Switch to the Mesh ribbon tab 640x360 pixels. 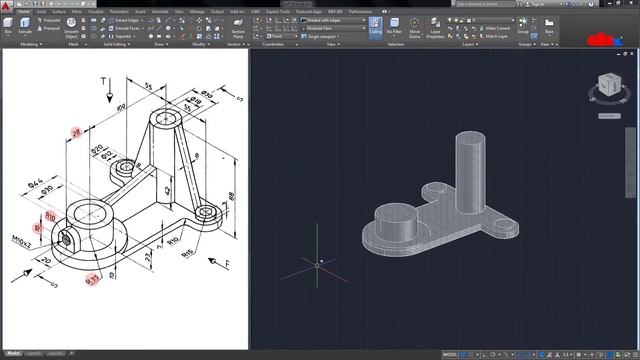pos(77,11)
